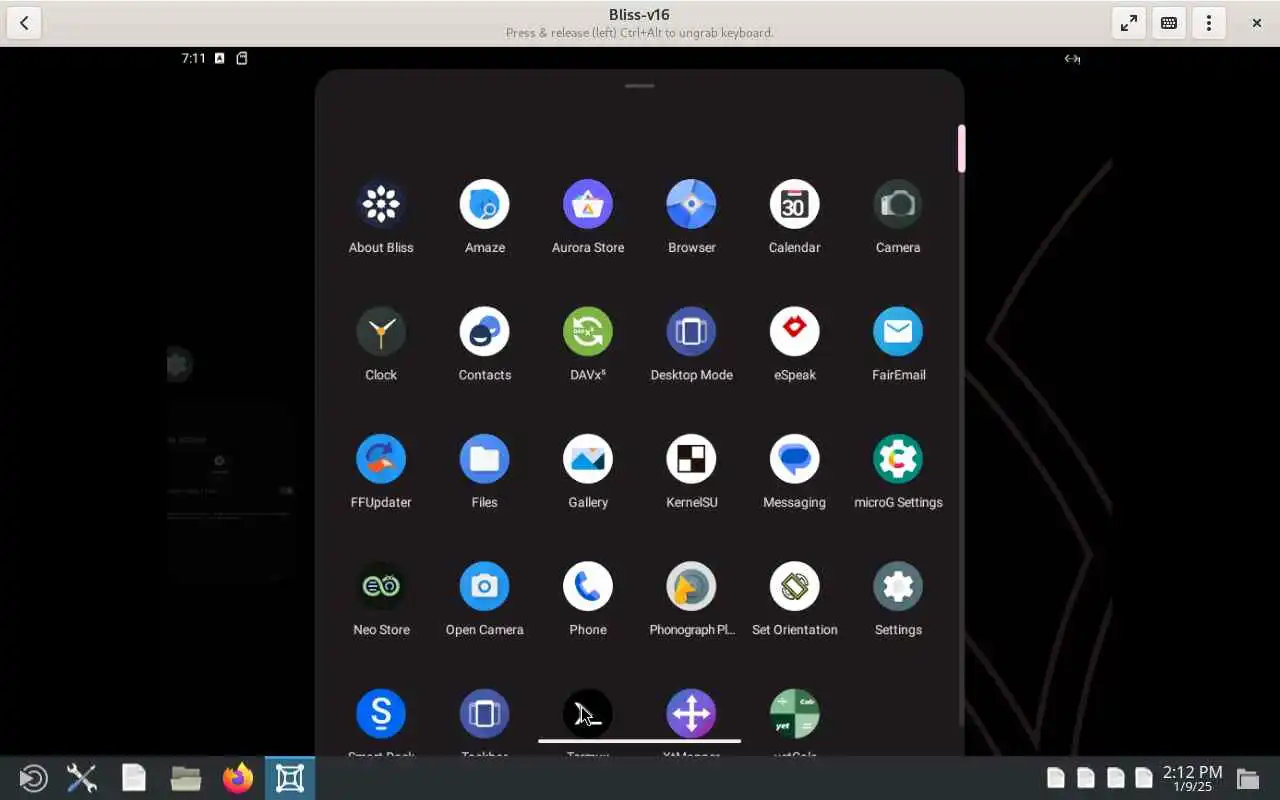Launch FFUpdater
Screen dimensions: 1280x800
coord(381,459)
